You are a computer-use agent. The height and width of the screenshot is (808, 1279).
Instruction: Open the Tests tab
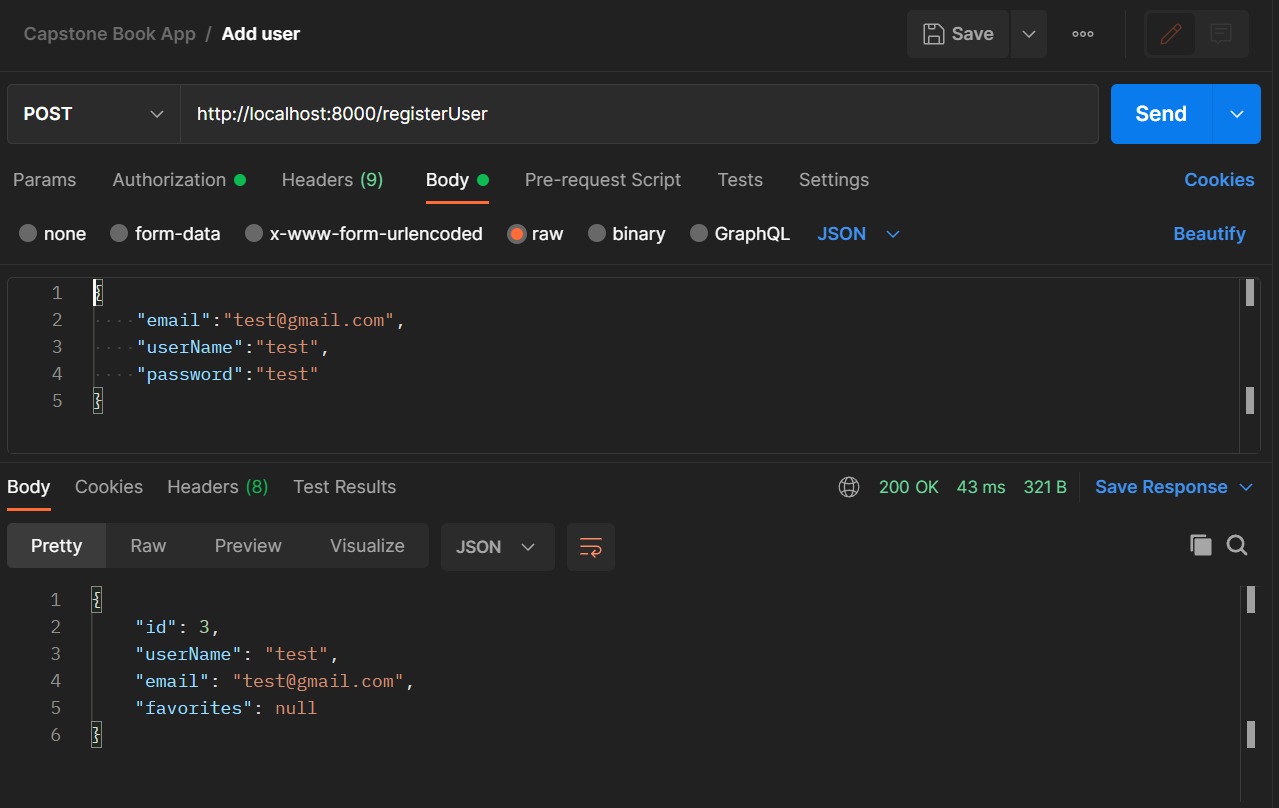tap(740, 180)
